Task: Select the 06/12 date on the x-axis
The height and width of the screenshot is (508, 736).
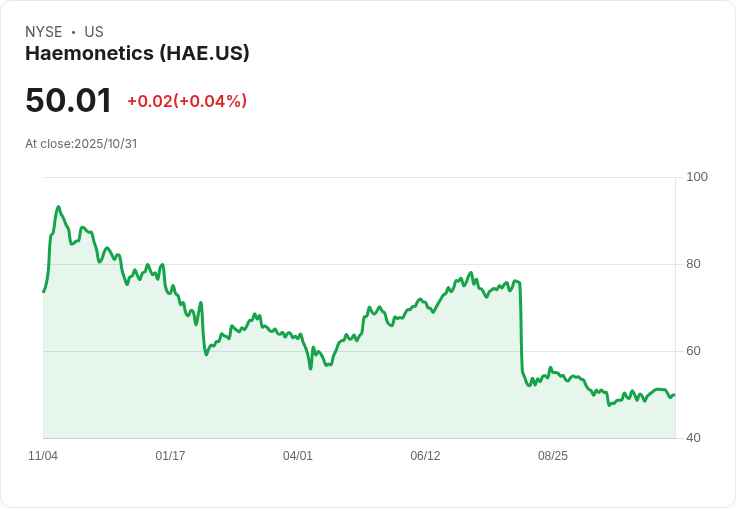Action: (x=425, y=456)
